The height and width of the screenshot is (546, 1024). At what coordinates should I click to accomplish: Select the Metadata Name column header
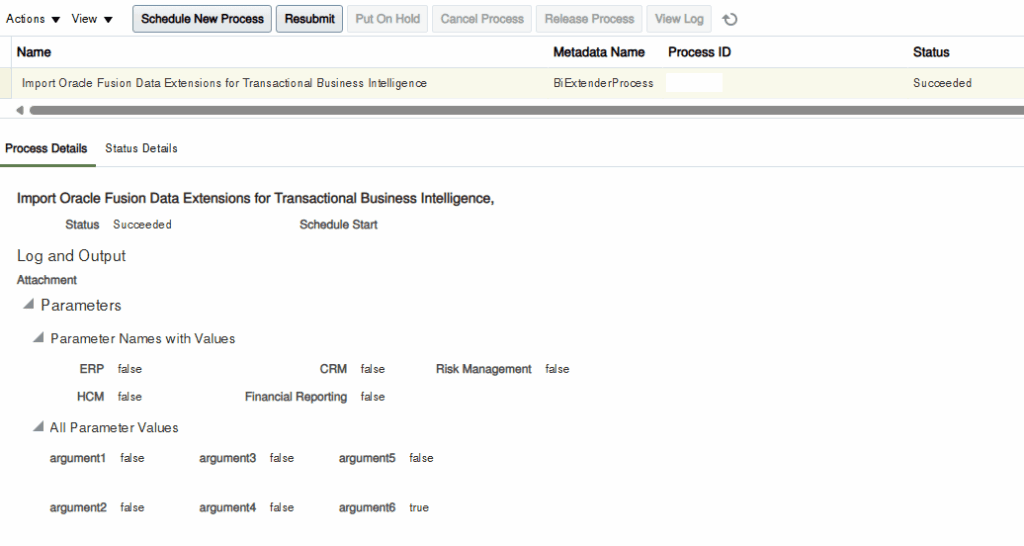(599, 52)
